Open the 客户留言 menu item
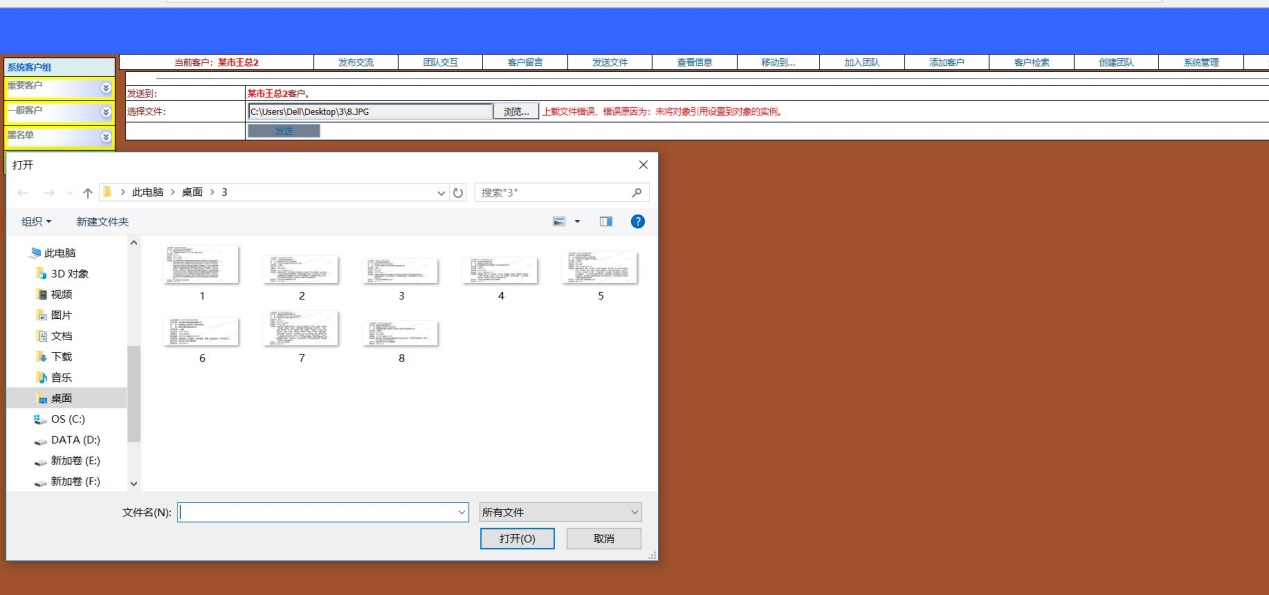Viewport: 1269px width, 595px height. click(525, 62)
